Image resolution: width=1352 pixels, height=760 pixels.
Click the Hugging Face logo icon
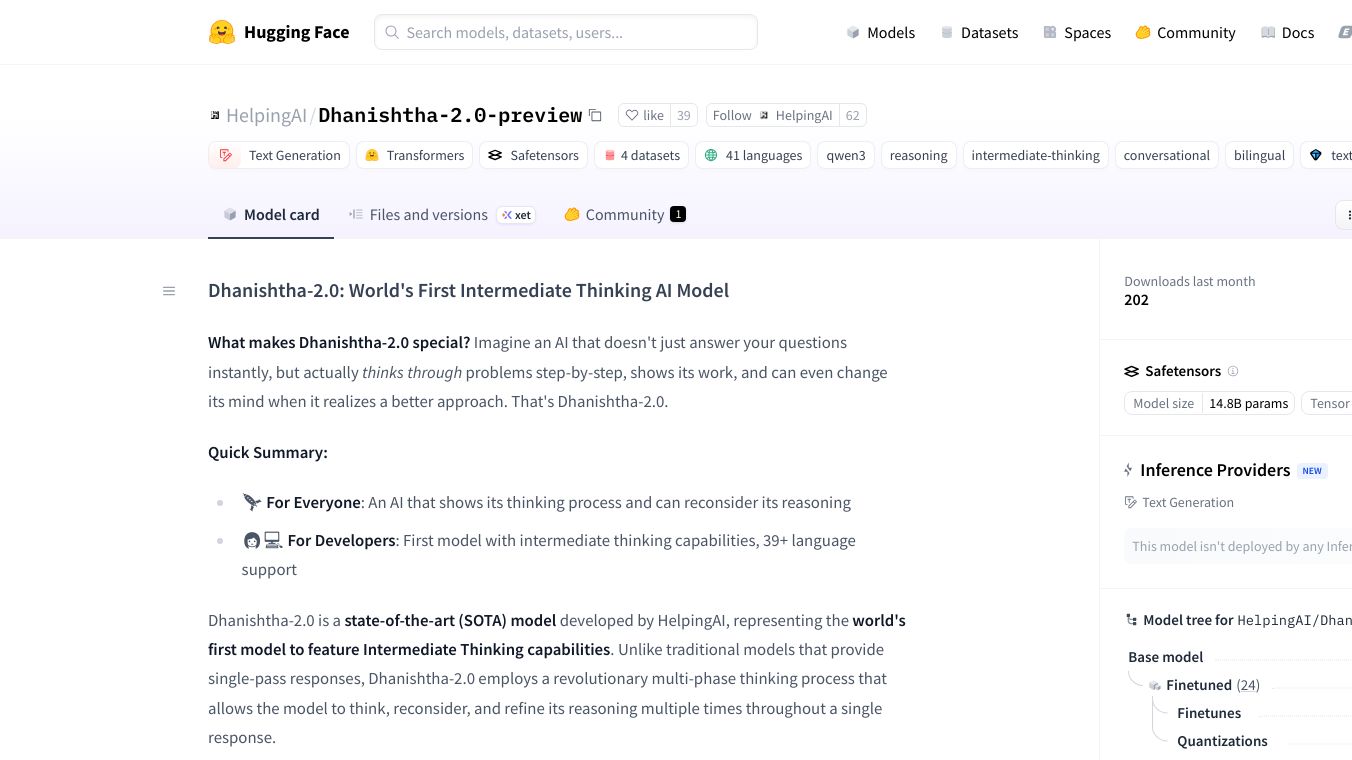coord(222,32)
